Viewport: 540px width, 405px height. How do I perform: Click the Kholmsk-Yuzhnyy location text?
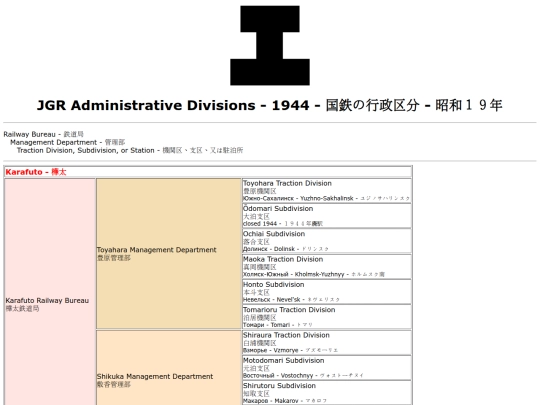point(314,274)
